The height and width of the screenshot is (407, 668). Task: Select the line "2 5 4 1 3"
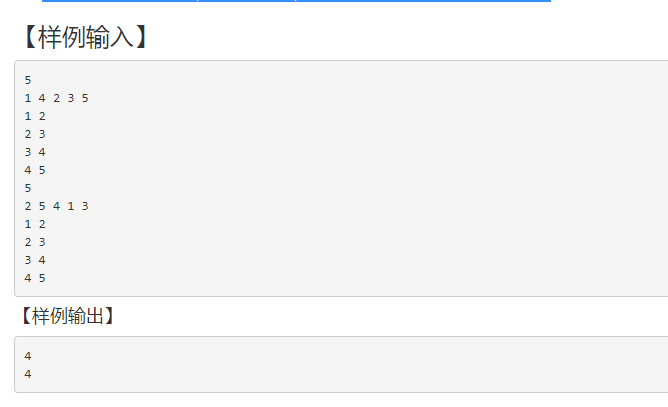click(57, 206)
